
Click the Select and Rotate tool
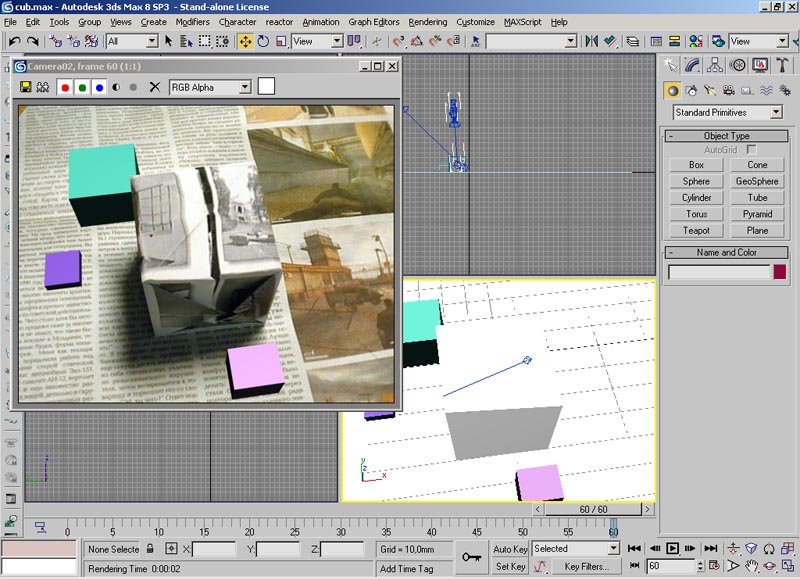click(x=263, y=41)
